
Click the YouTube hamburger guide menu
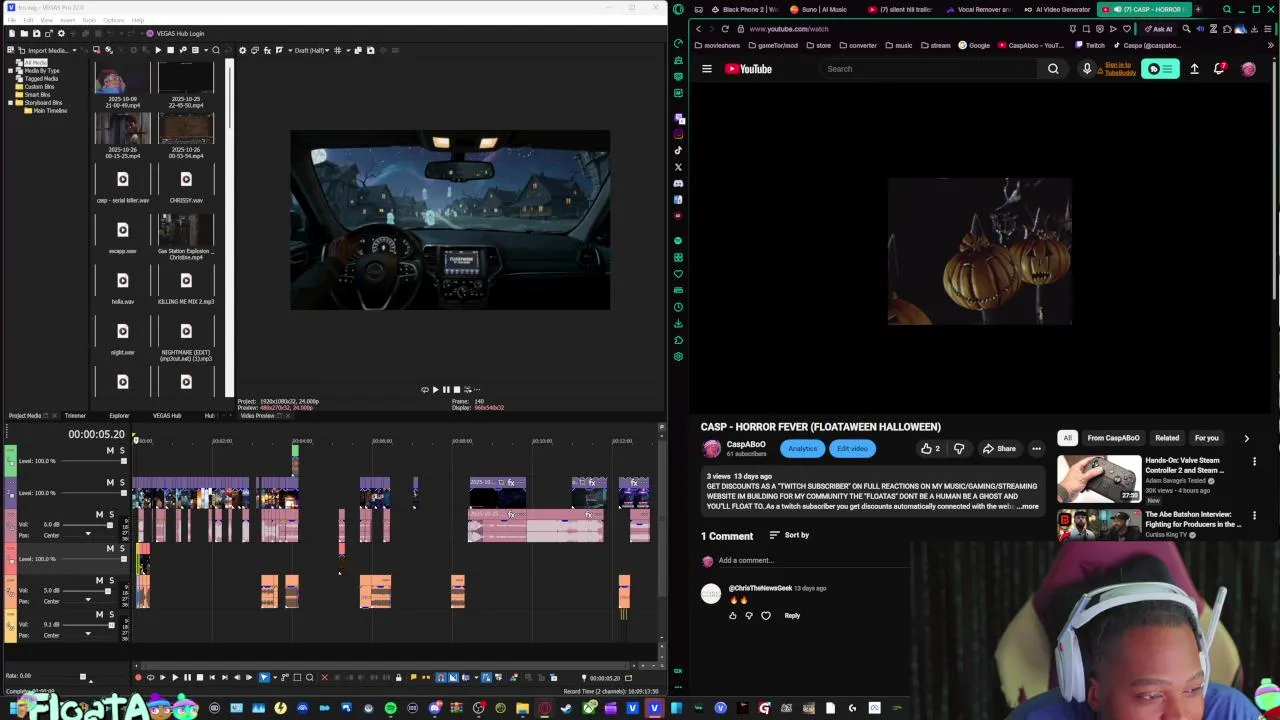pos(707,69)
